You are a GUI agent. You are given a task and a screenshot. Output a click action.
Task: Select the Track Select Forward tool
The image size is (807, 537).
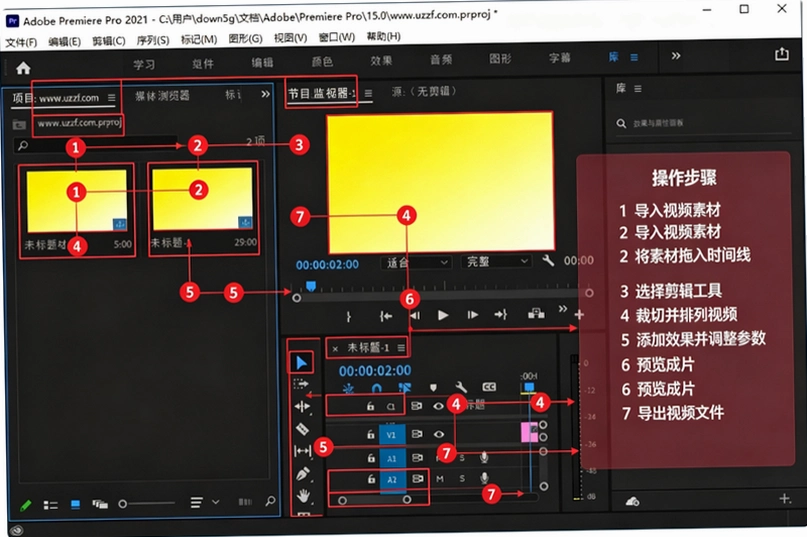[x=302, y=384]
